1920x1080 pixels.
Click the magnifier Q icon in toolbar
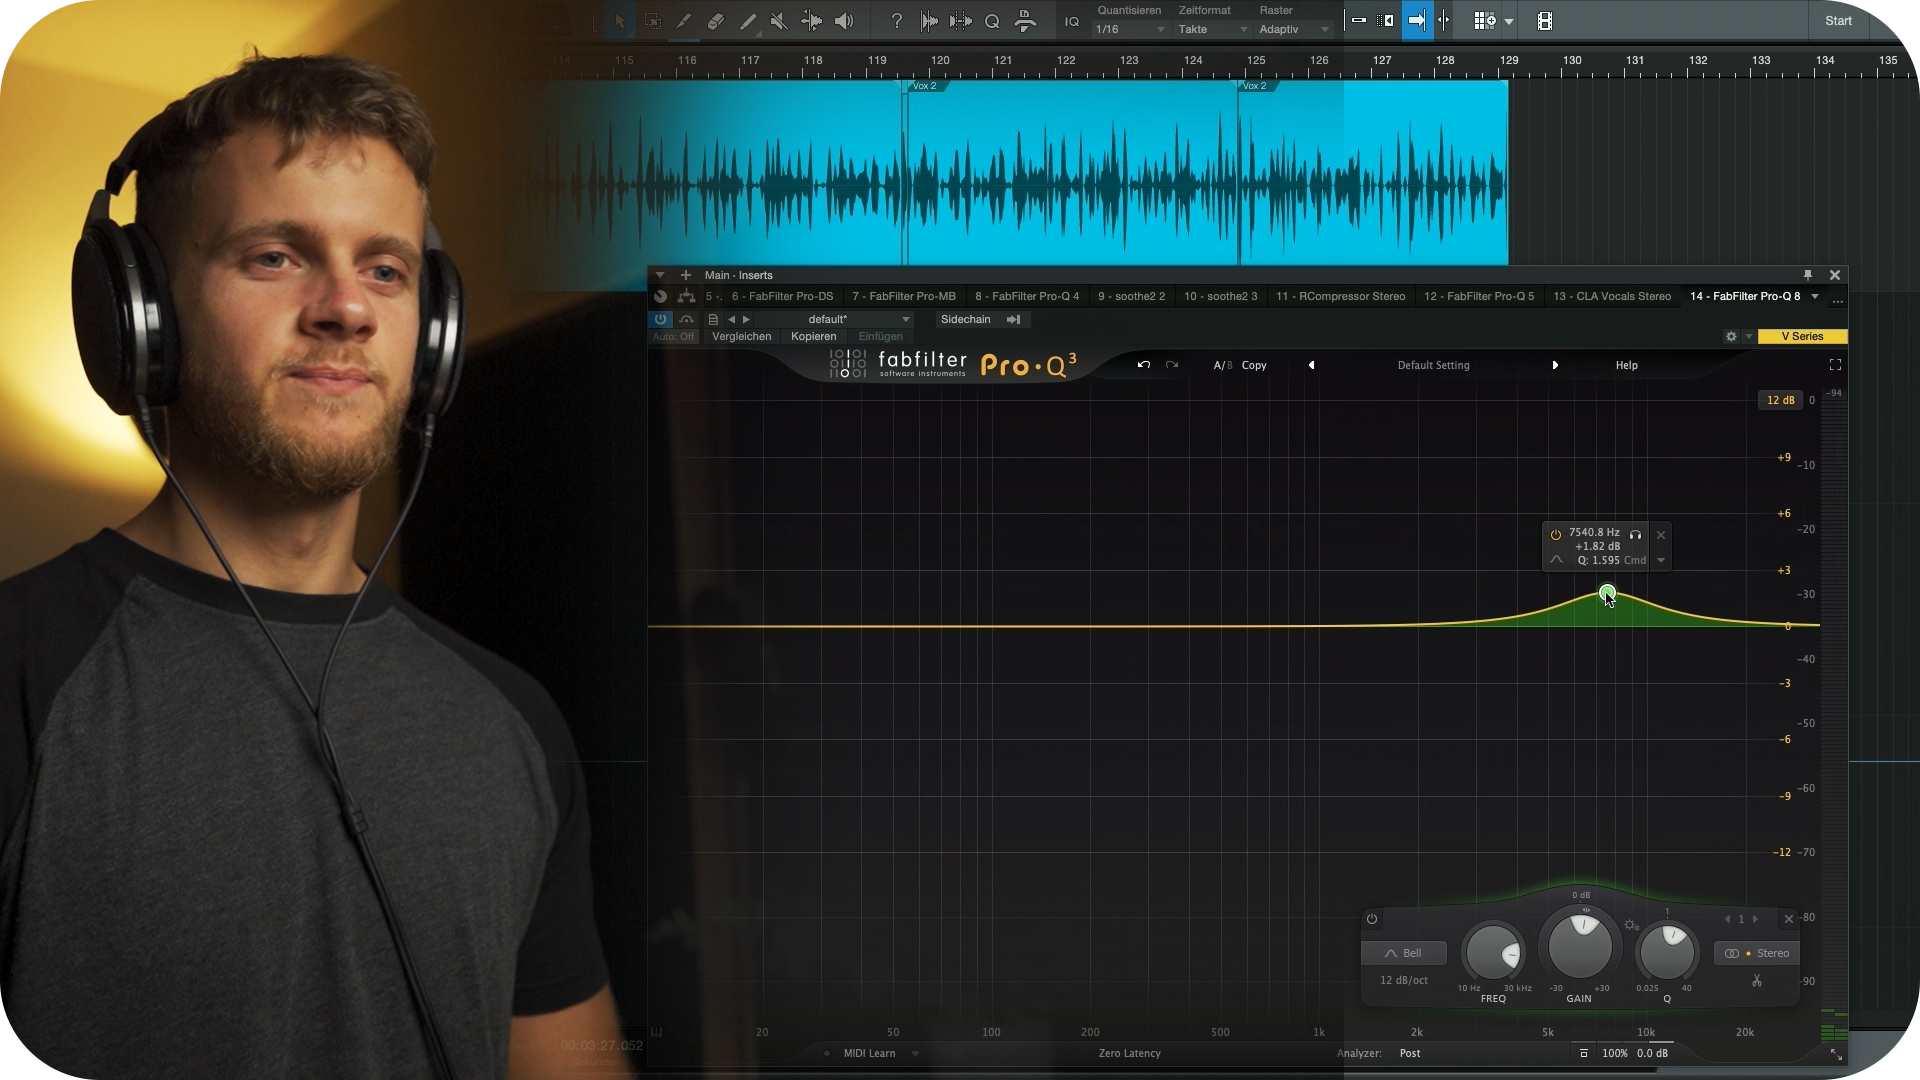[992, 21]
